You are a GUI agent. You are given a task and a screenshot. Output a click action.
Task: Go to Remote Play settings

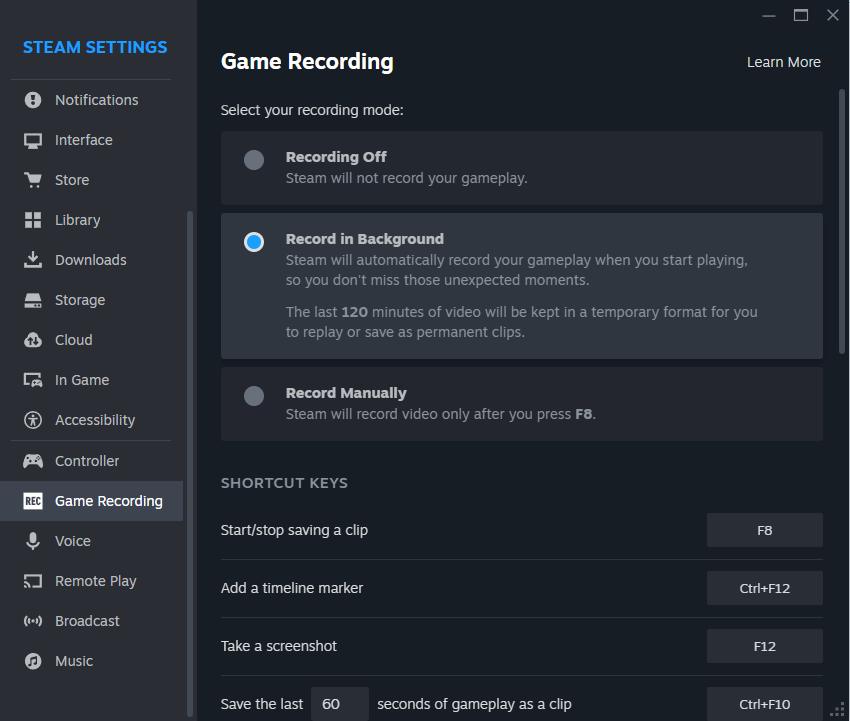(92, 581)
